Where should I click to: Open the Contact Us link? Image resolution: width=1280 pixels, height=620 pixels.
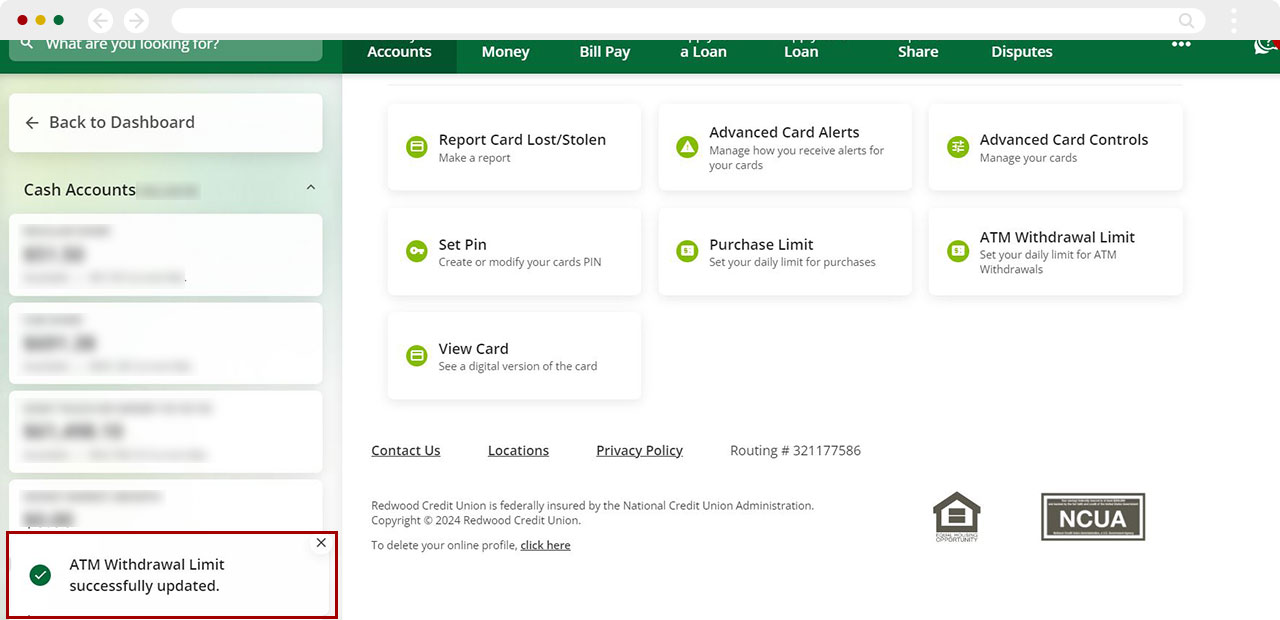point(405,451)
